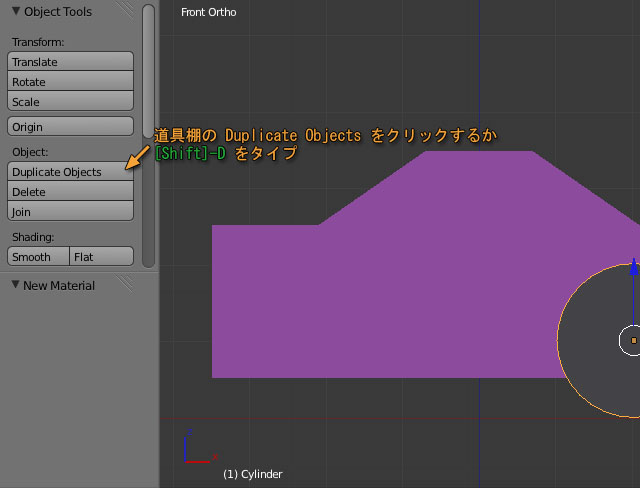Click the axis orientation indicator in viewport corner
This screenshot has width=640, height=488.
point(195,450)
